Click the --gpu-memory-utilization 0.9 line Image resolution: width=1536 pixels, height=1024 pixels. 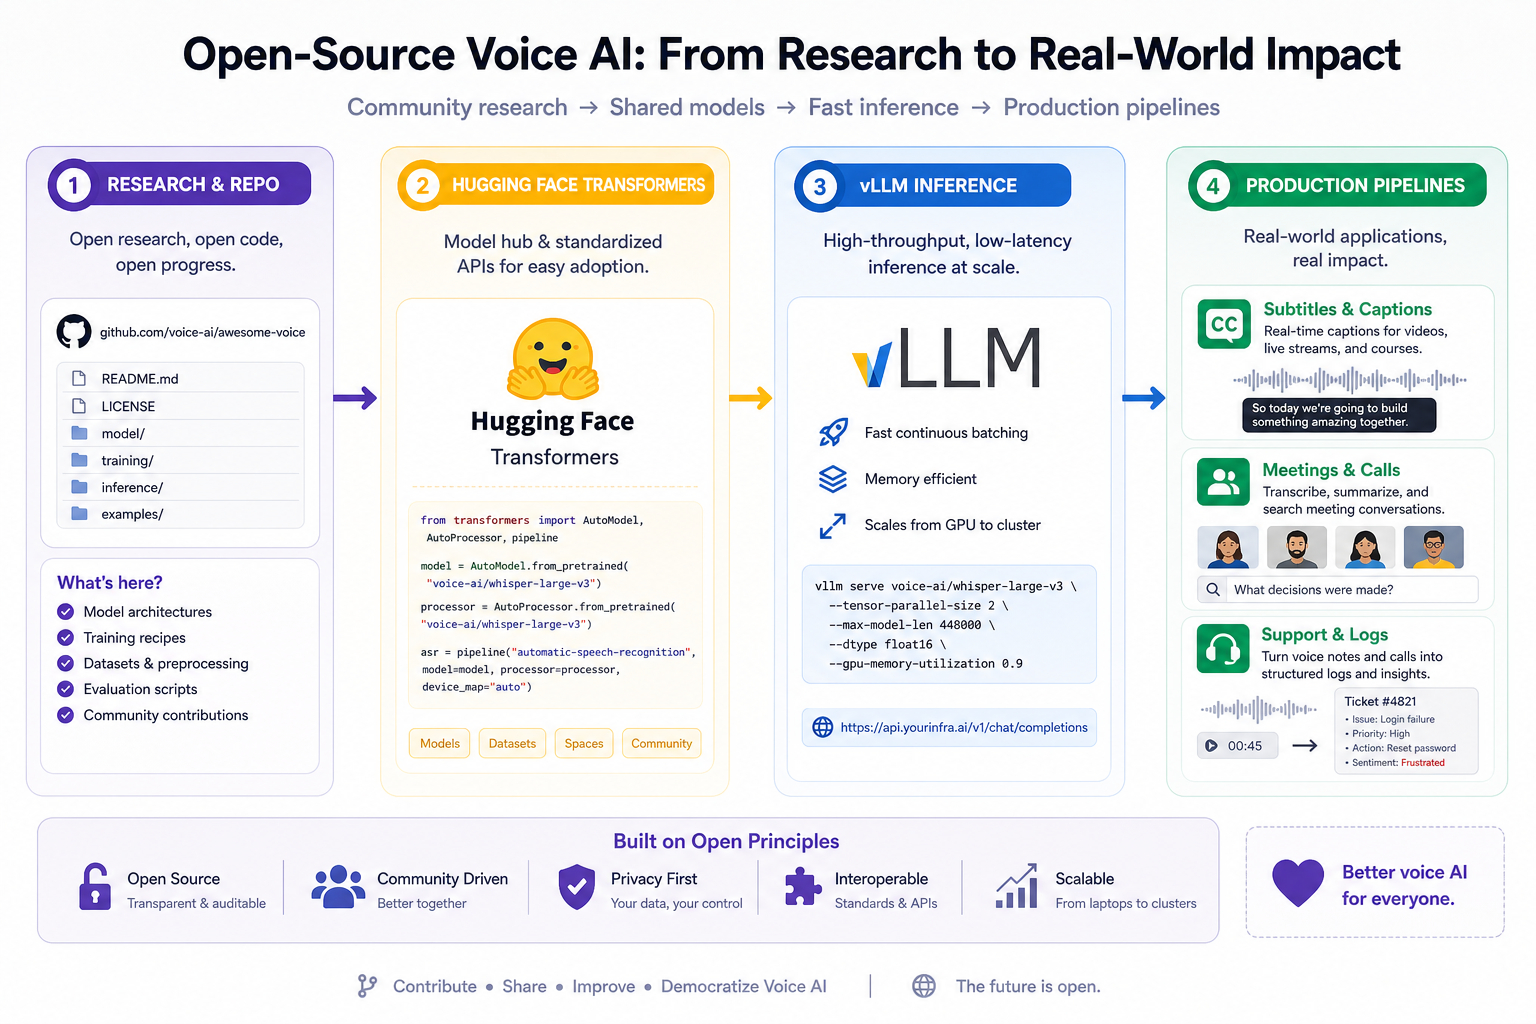(x=926, y=663)
